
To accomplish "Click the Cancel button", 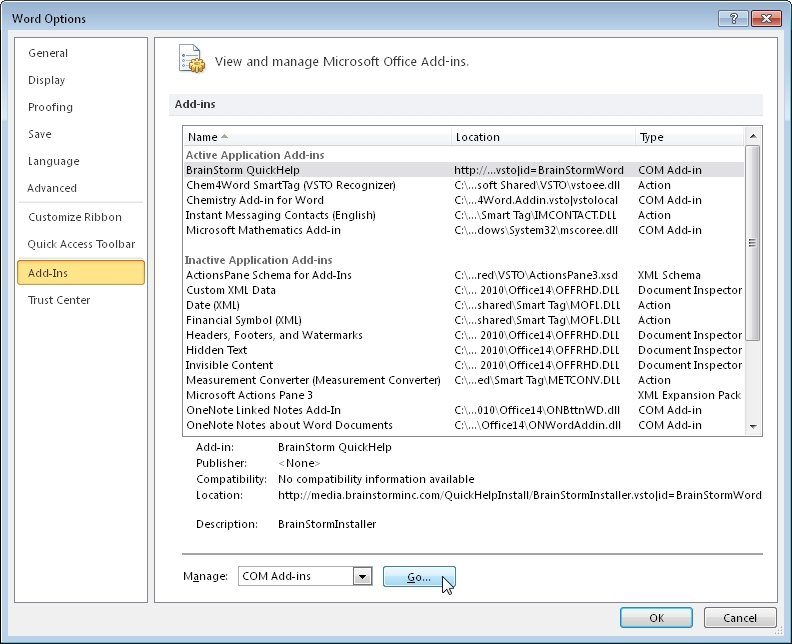I will (x=740, y=618).
